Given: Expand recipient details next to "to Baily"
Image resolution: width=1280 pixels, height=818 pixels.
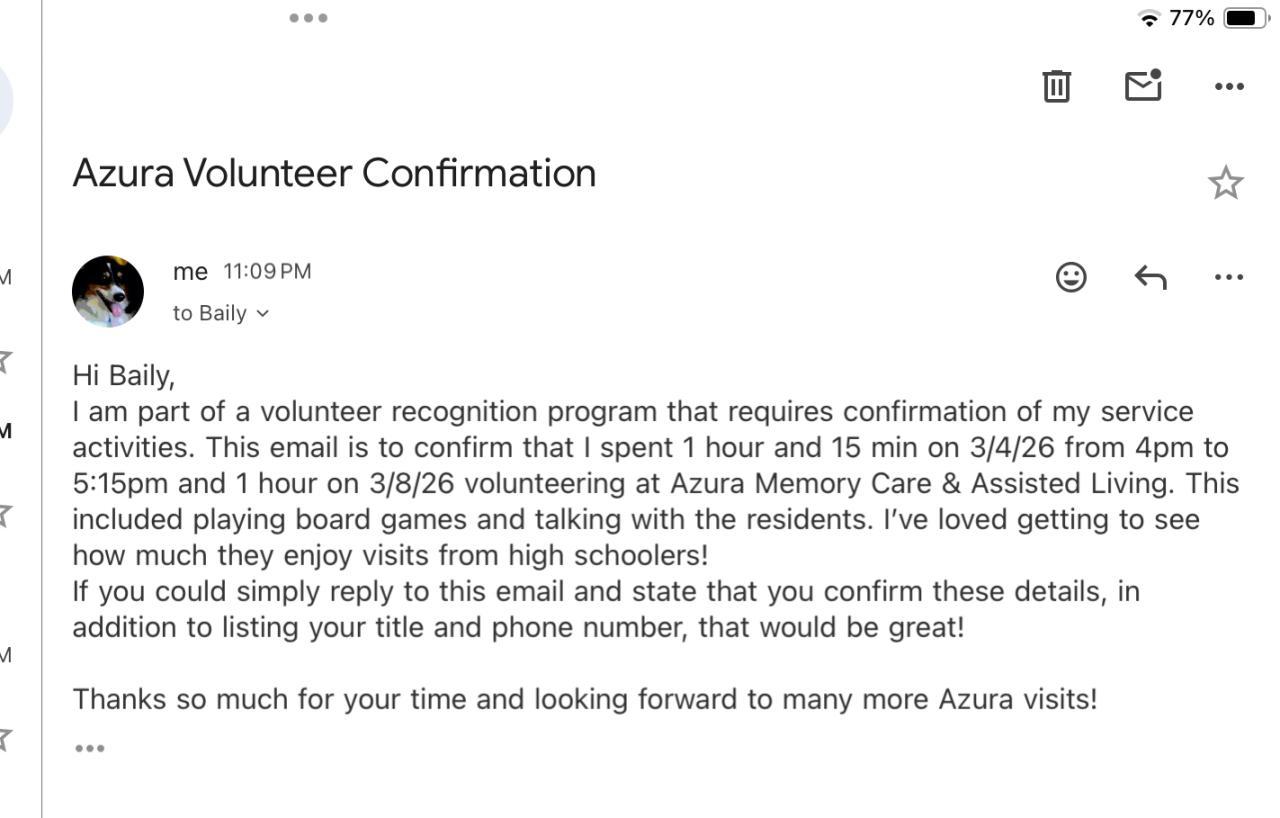Looking at the screenshot, I should [262, 314].
